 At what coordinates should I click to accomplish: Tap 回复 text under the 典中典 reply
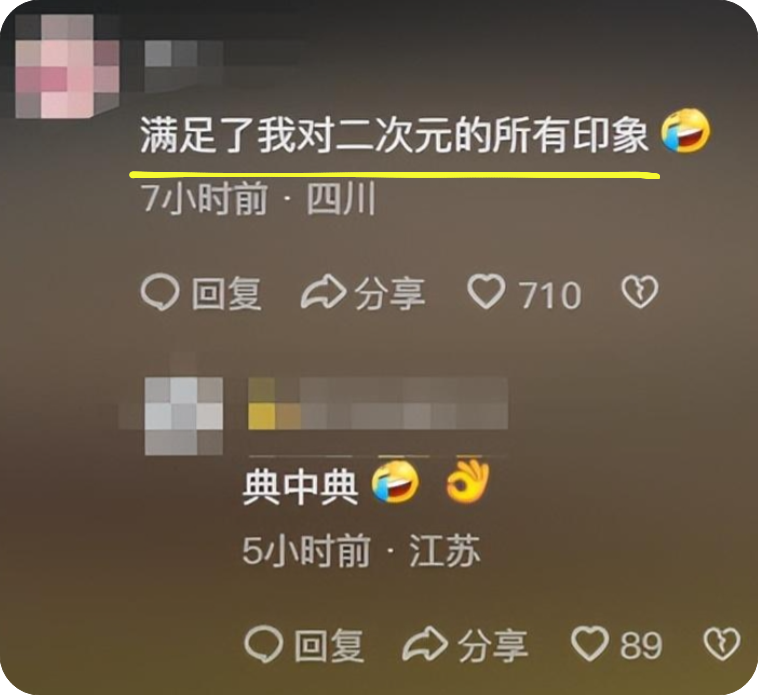pyautogui.click(x=329, y=645)
